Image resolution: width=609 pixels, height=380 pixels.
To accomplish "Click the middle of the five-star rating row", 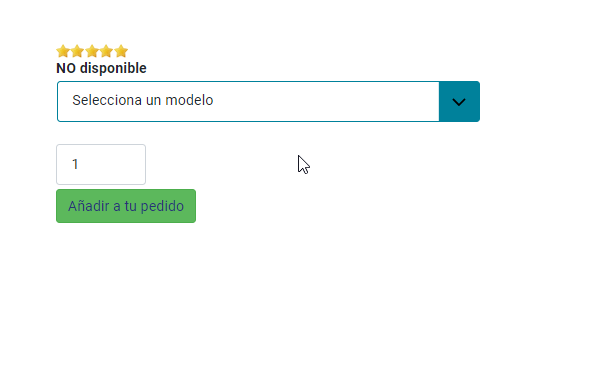I will click(92, 51).
